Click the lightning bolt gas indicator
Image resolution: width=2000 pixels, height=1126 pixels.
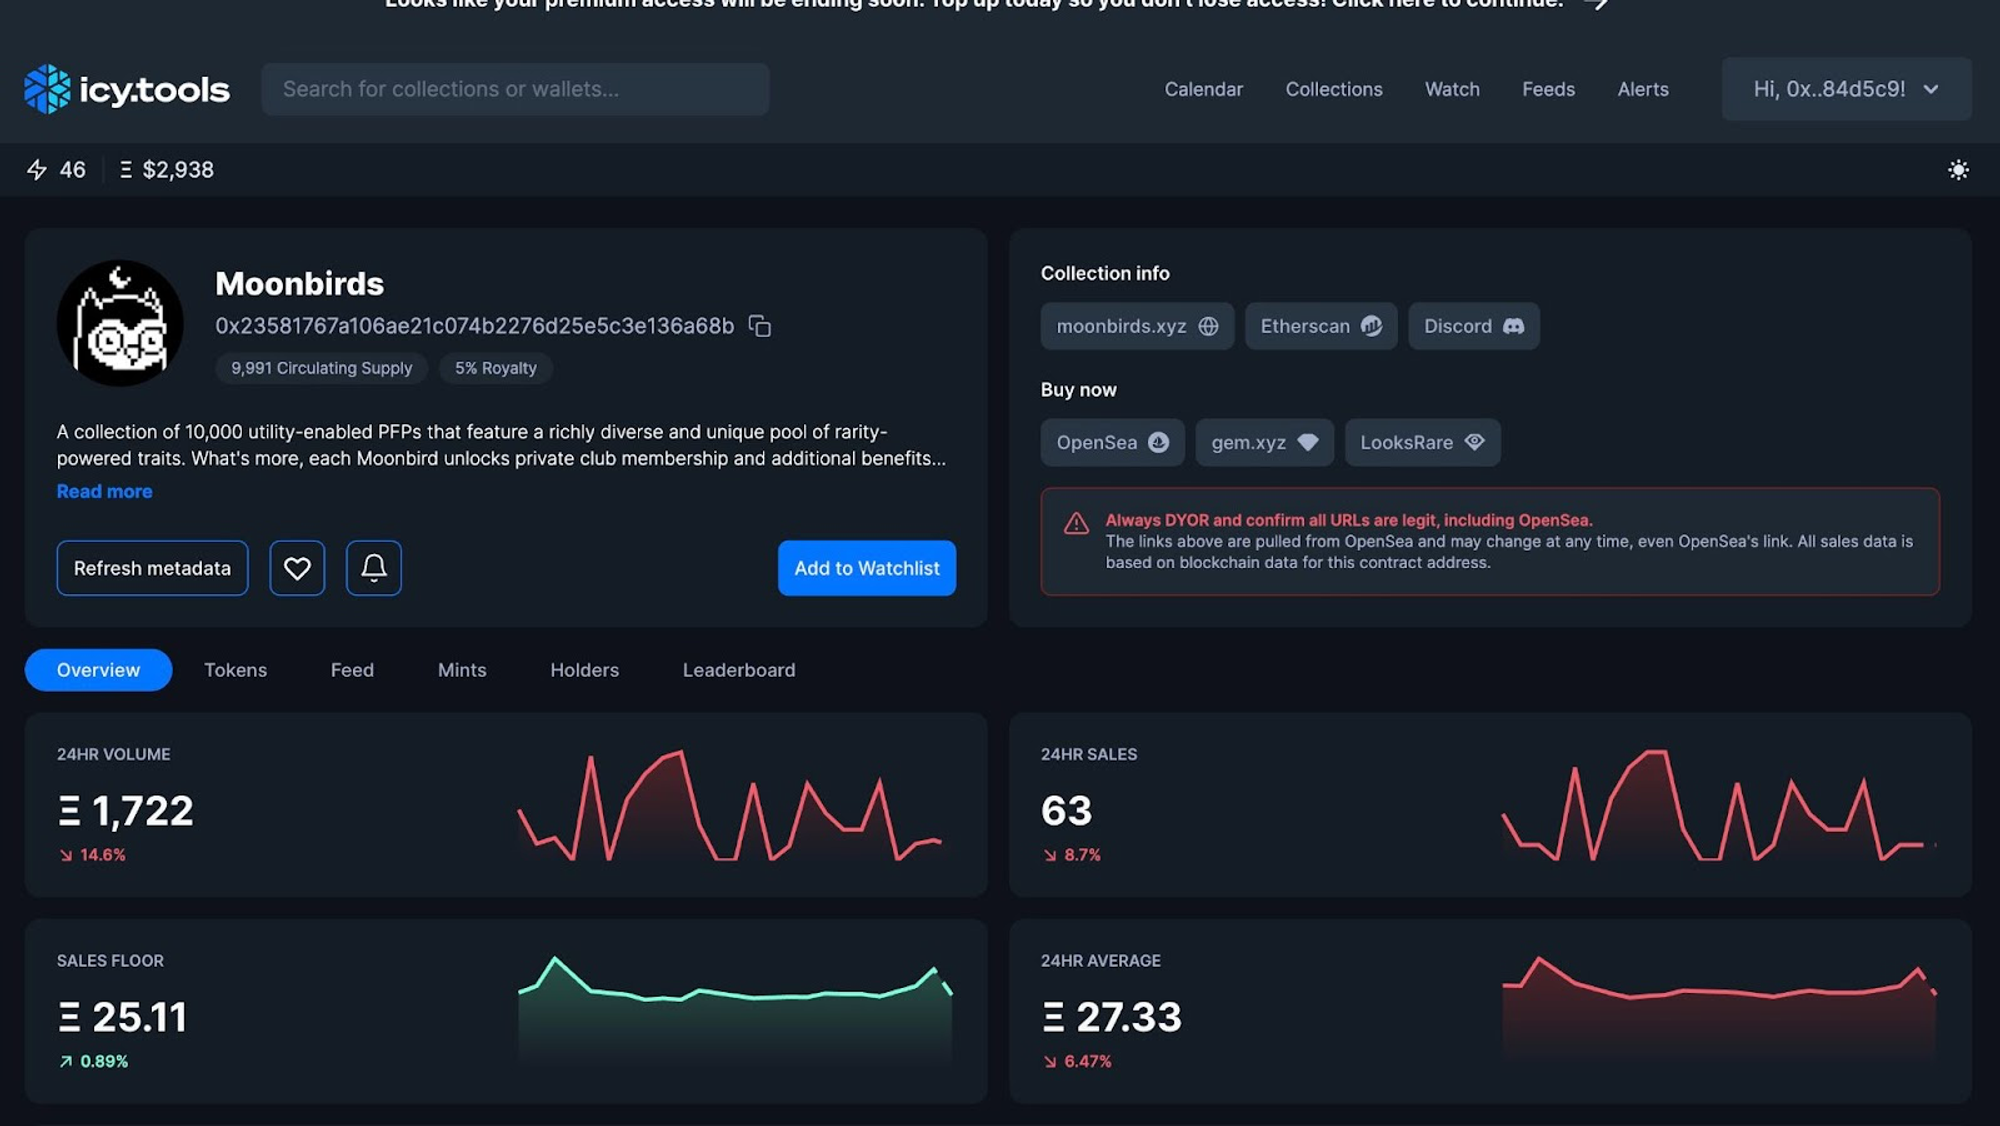[x=37, y=170]
